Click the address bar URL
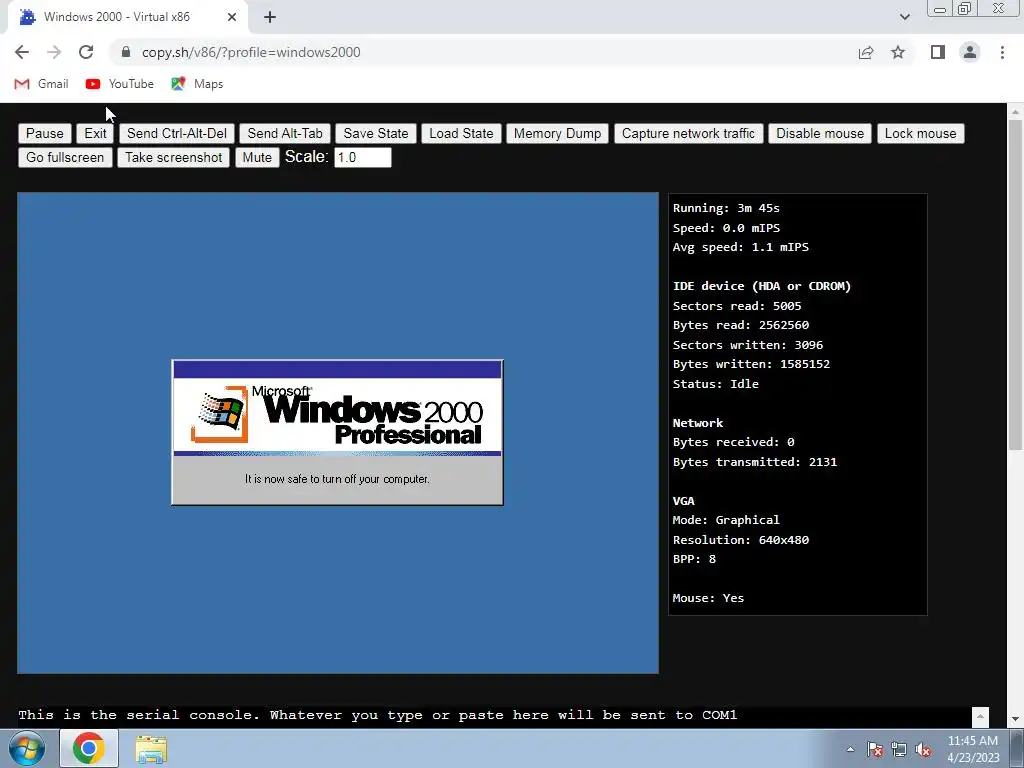 251,52
